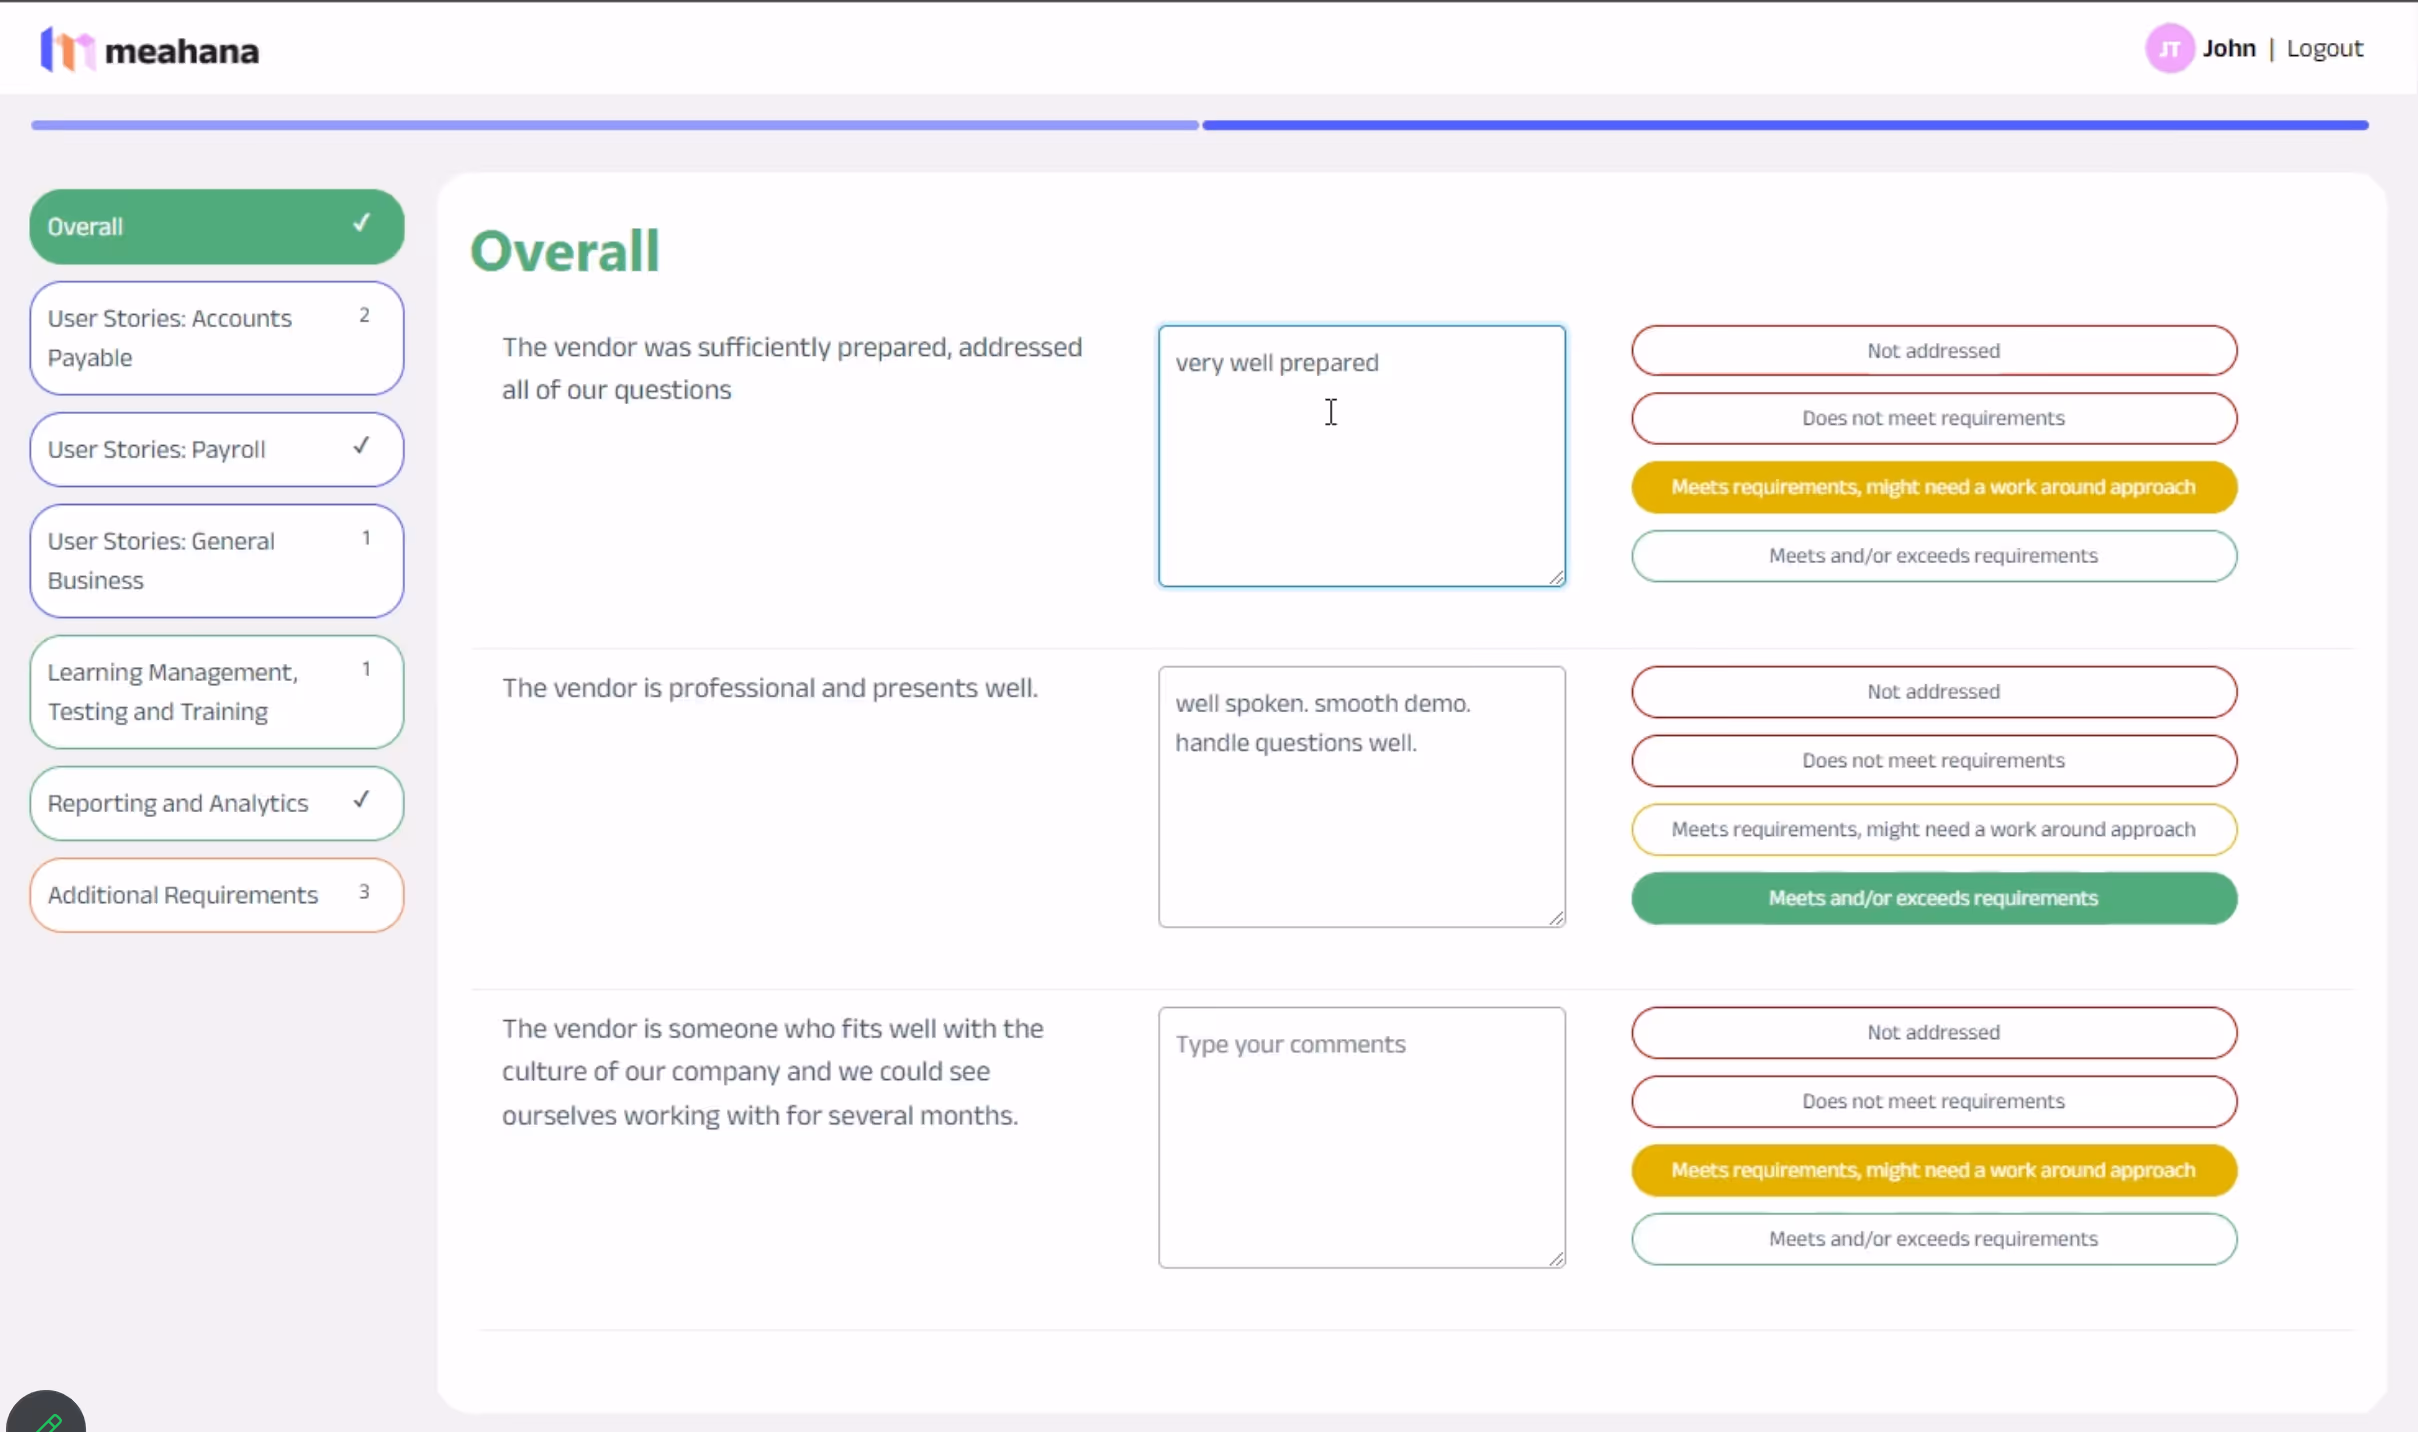
Task: Click the count badge 2 on Accounts Payable
Action: (364, 315)
